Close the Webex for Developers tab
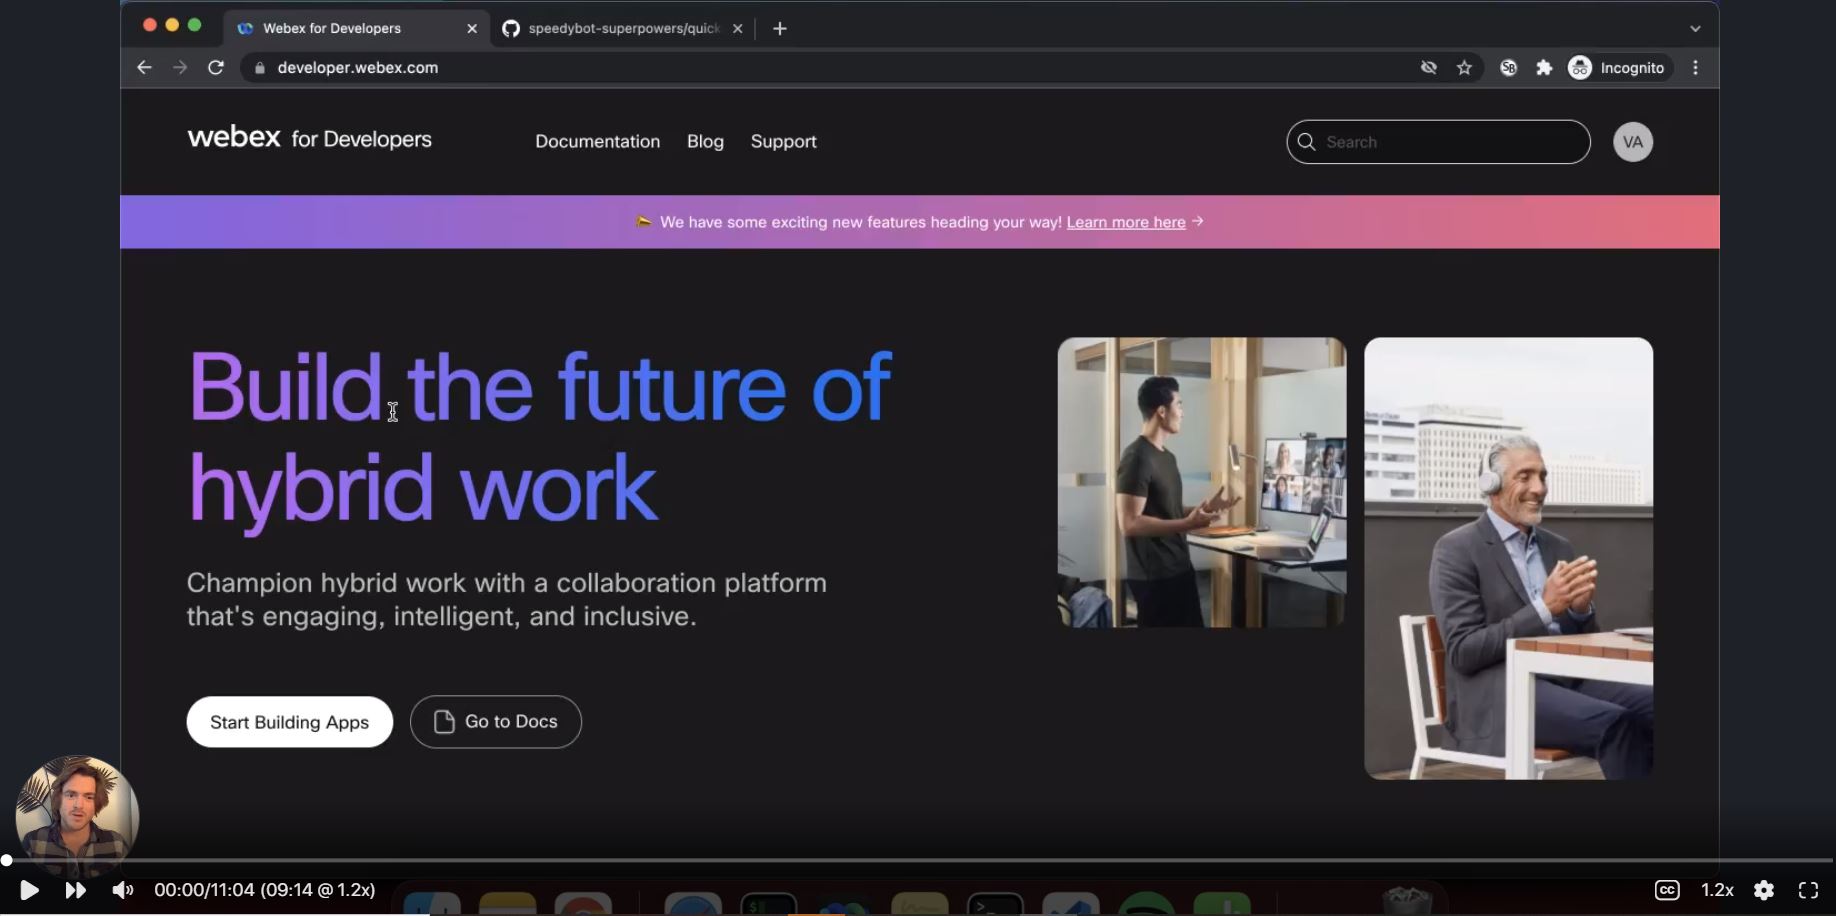1836x916 pixels. 472,28
